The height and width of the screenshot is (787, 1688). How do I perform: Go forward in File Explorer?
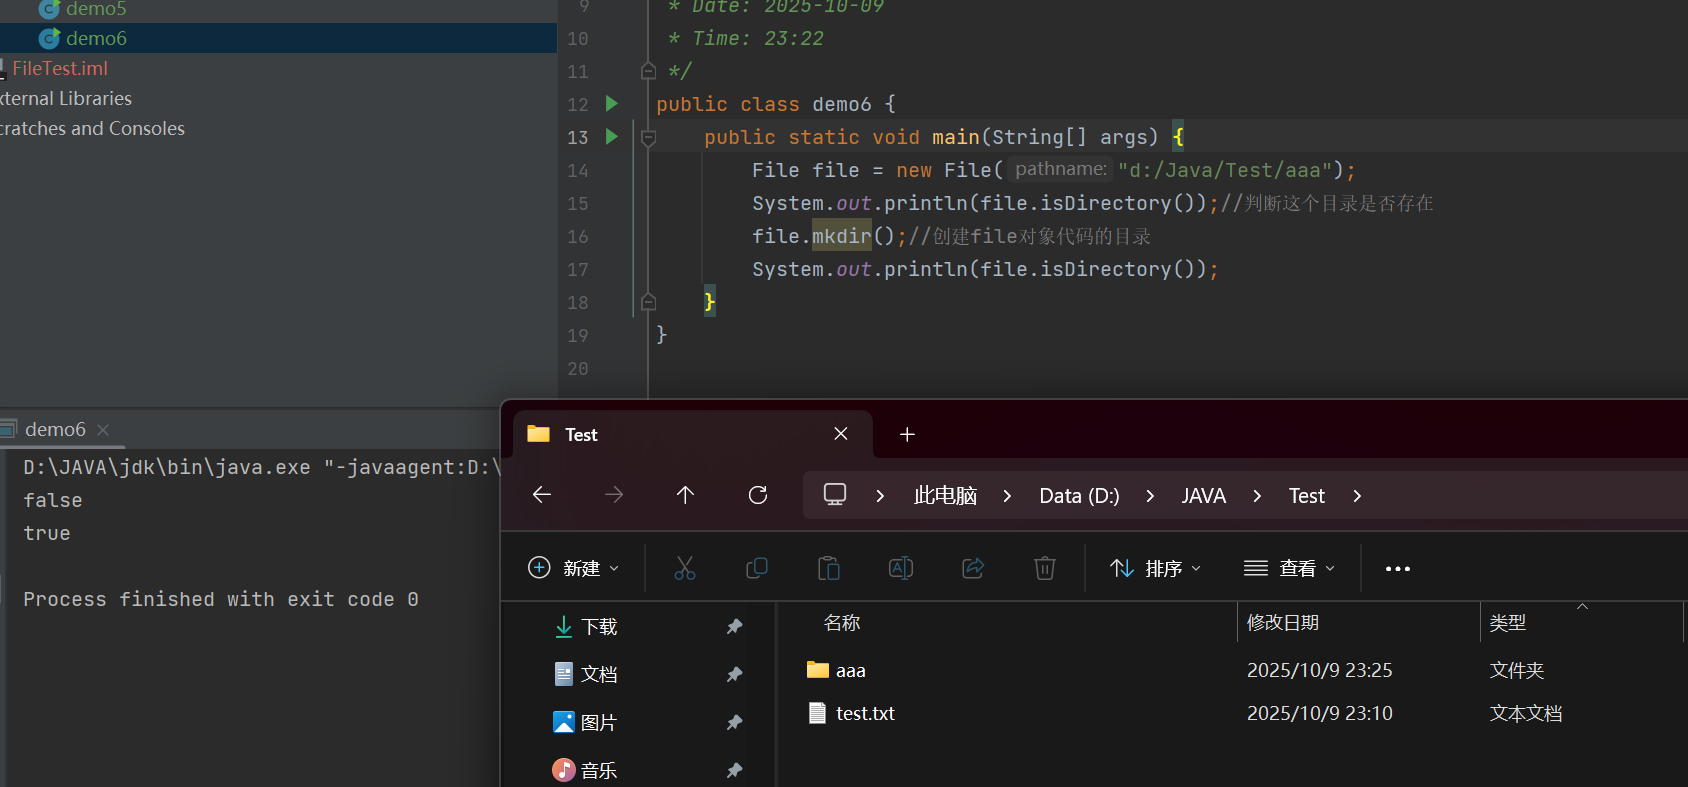[x=614, y=495]
